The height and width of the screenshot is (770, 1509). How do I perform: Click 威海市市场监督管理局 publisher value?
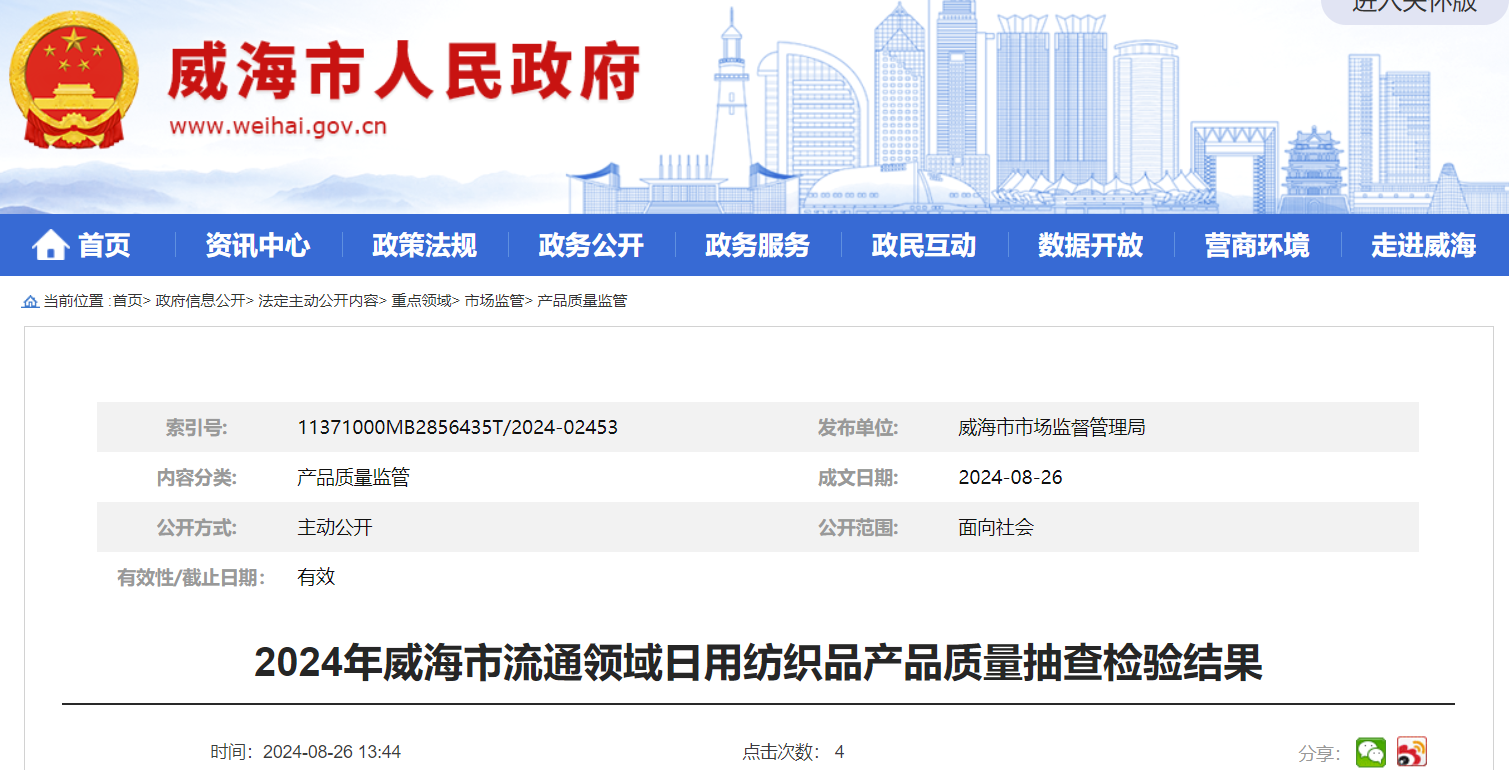1052,427
